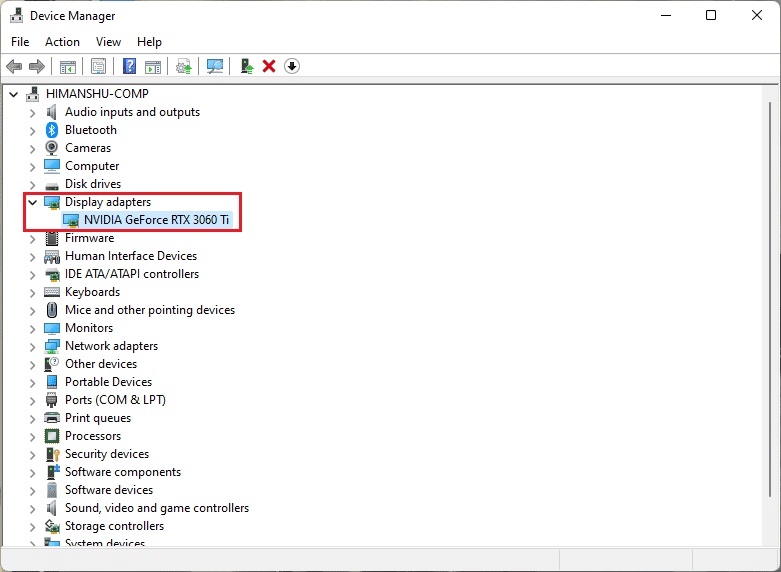Maximize the Device Manager window

(711, 15)
